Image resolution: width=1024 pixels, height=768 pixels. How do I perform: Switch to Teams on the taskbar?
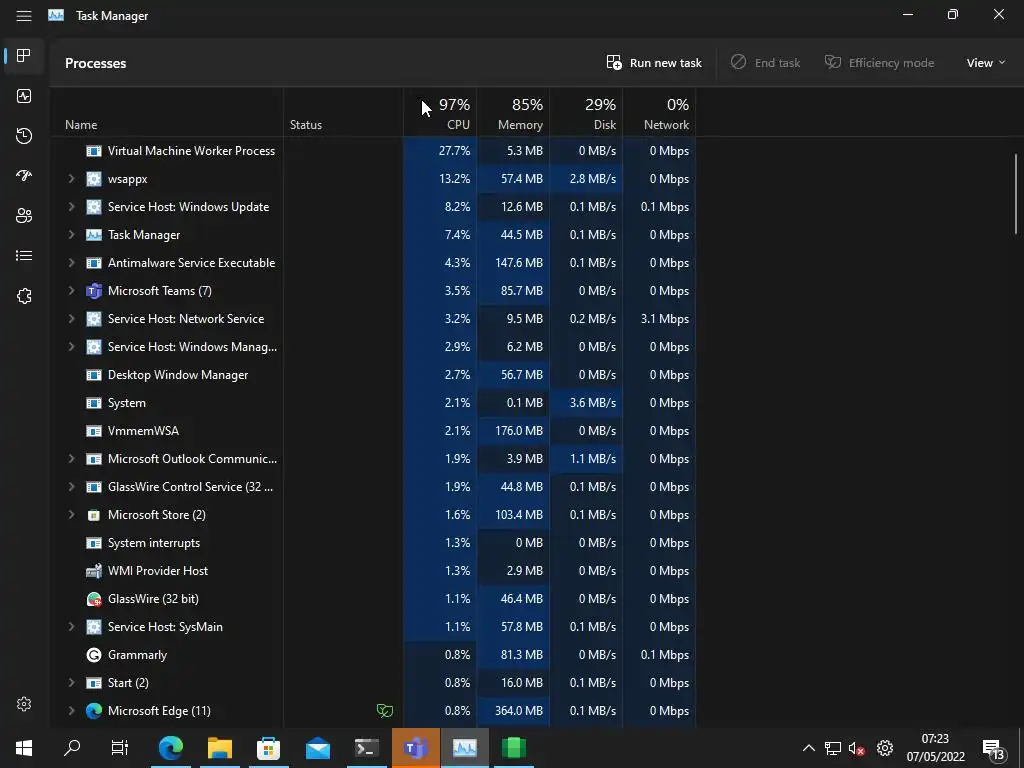(415, 748)
